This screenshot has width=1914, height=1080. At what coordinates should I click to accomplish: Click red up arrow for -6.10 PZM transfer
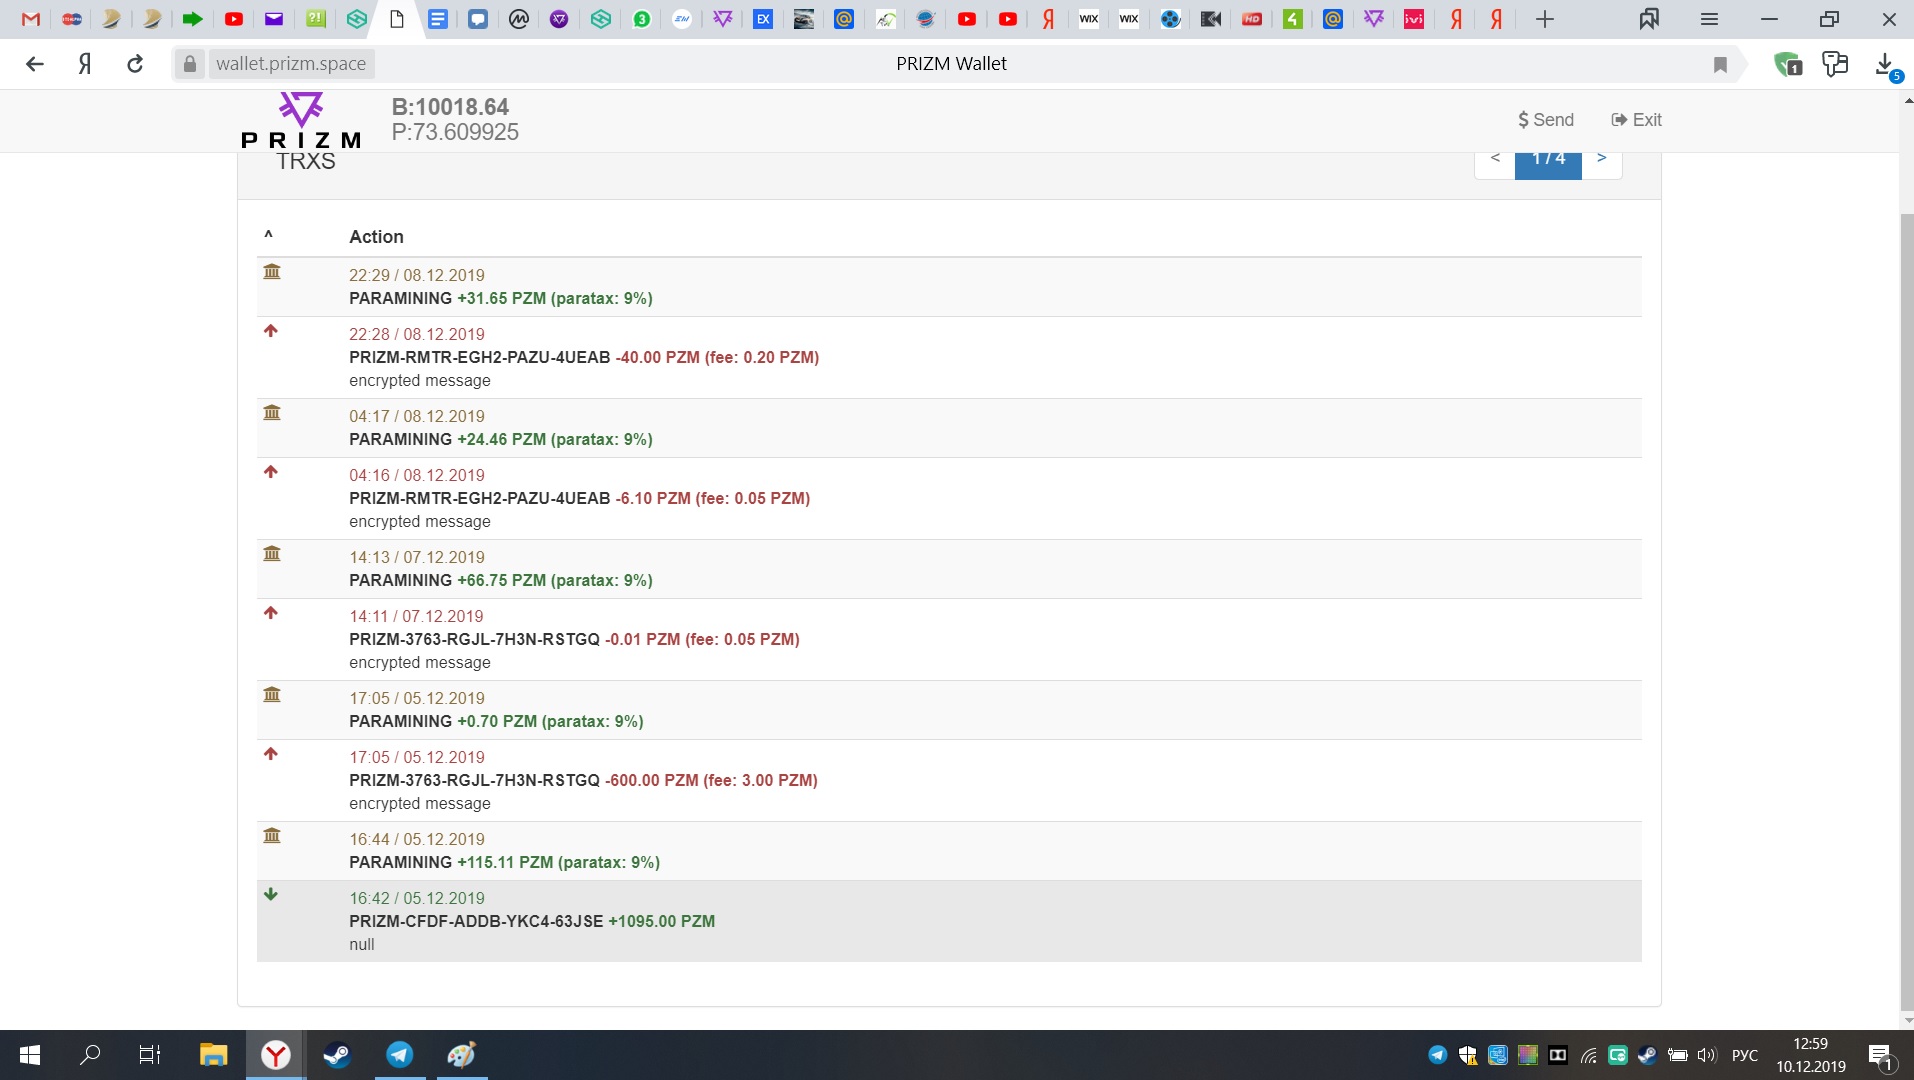click(x=270, y=472)
